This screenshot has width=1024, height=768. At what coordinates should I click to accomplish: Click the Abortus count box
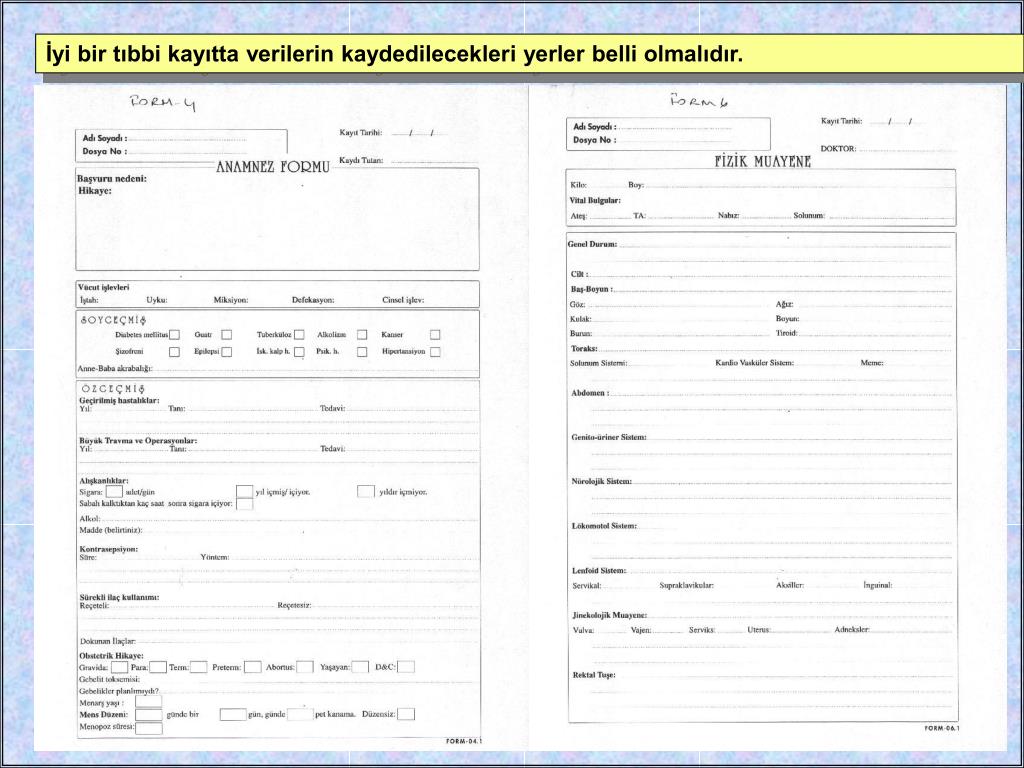305,667
